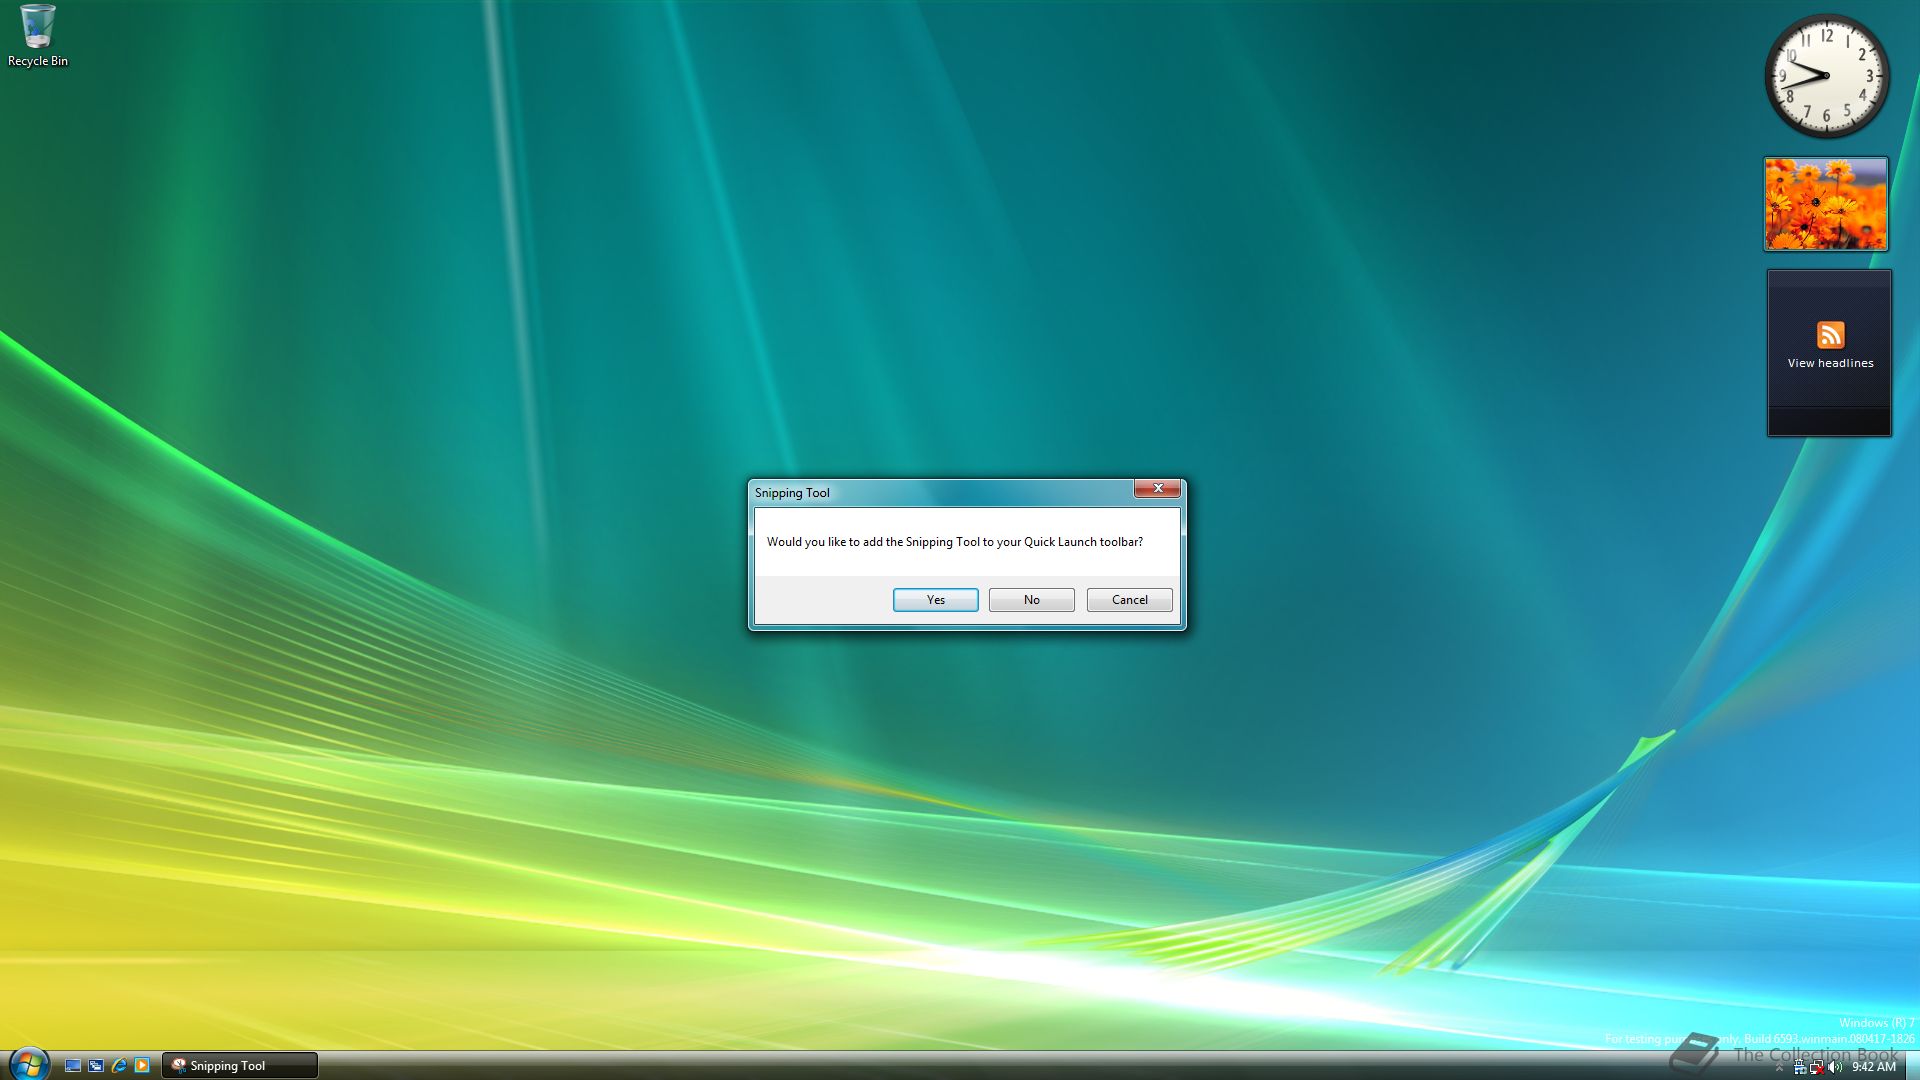The width and height of the screenshot is (1920, 1080).
Task: Open the Recycle Bin desktop icon
Action: click(38, 36)
